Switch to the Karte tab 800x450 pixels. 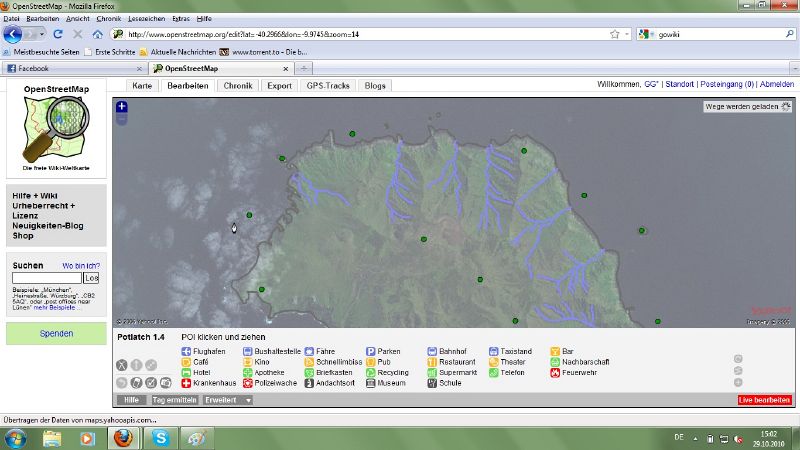[x=142, y=86]
